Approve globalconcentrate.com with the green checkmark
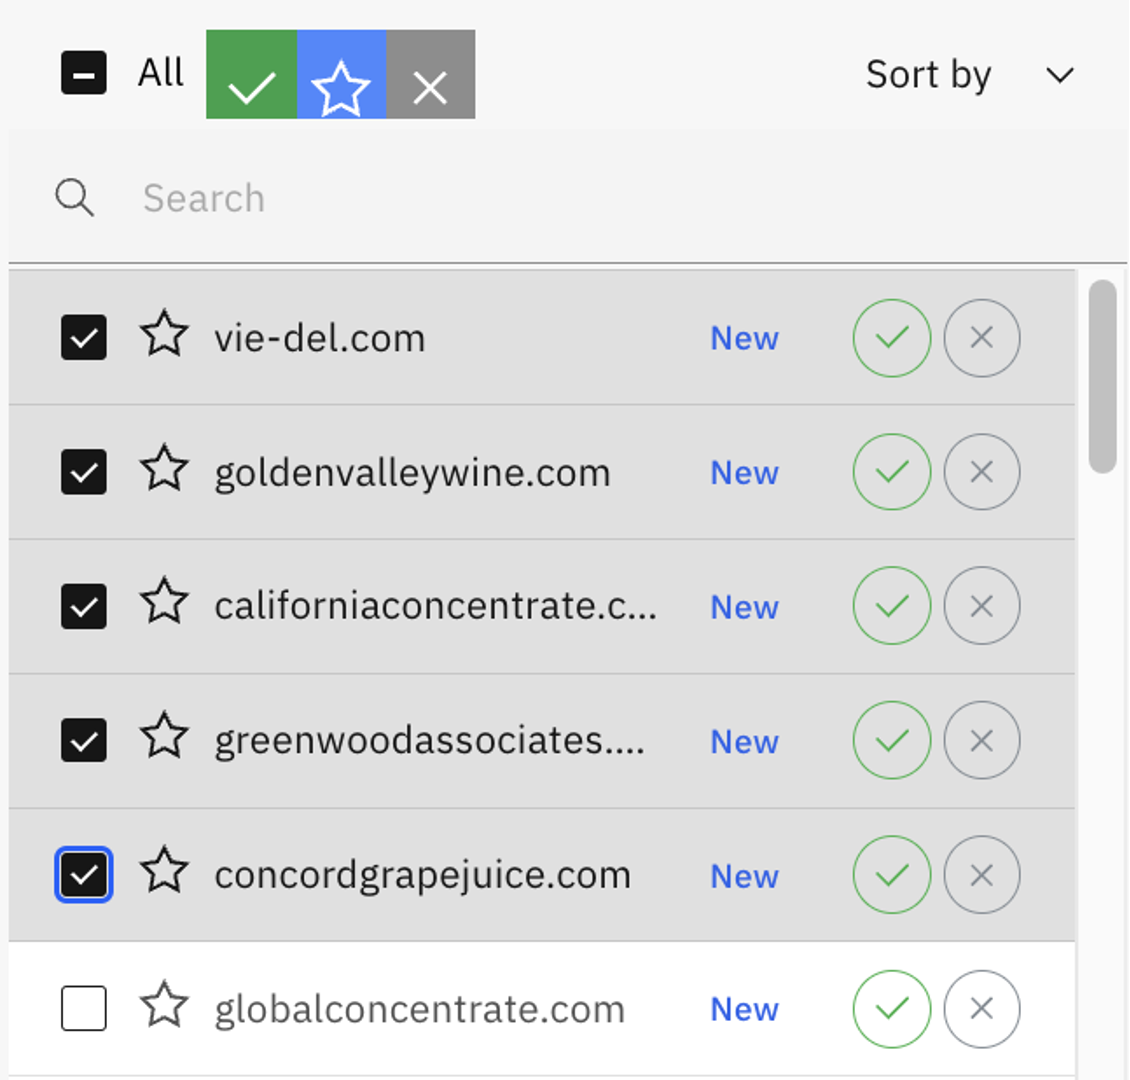Image resolution: width=1130 pixels, height=1080 pixels. [891, 1009]
